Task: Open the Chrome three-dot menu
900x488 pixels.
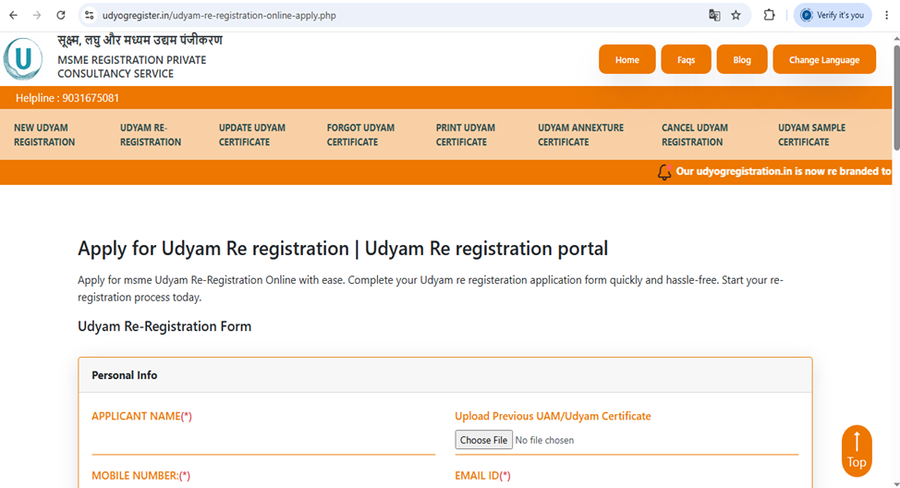Action: pyautogui.click(x=887, y=16)
